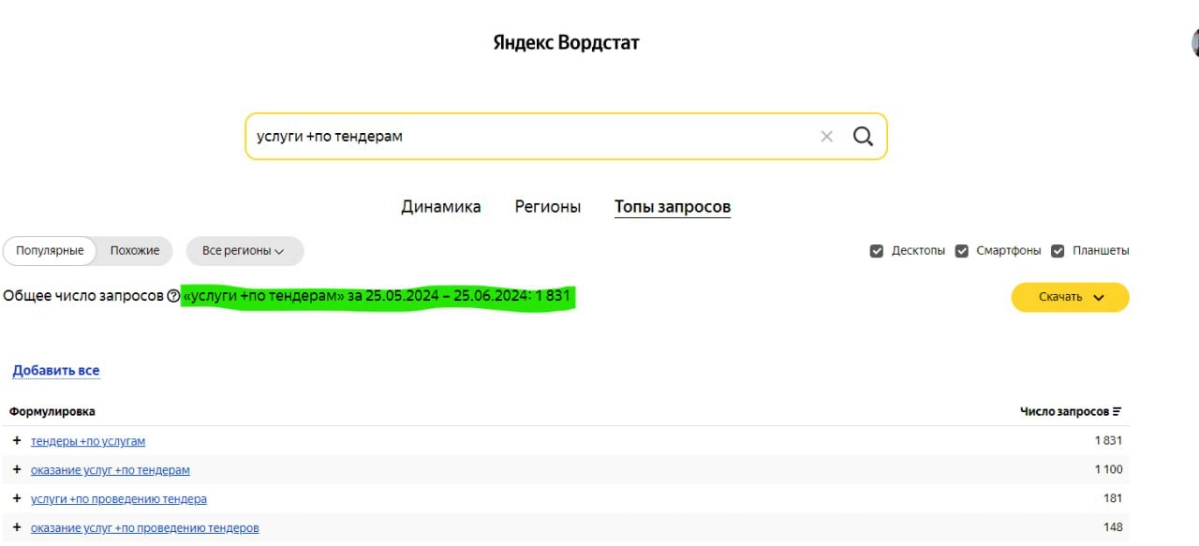Click the Число запросов column header
1199x546 pixels.
click(x=1064, y=411)
